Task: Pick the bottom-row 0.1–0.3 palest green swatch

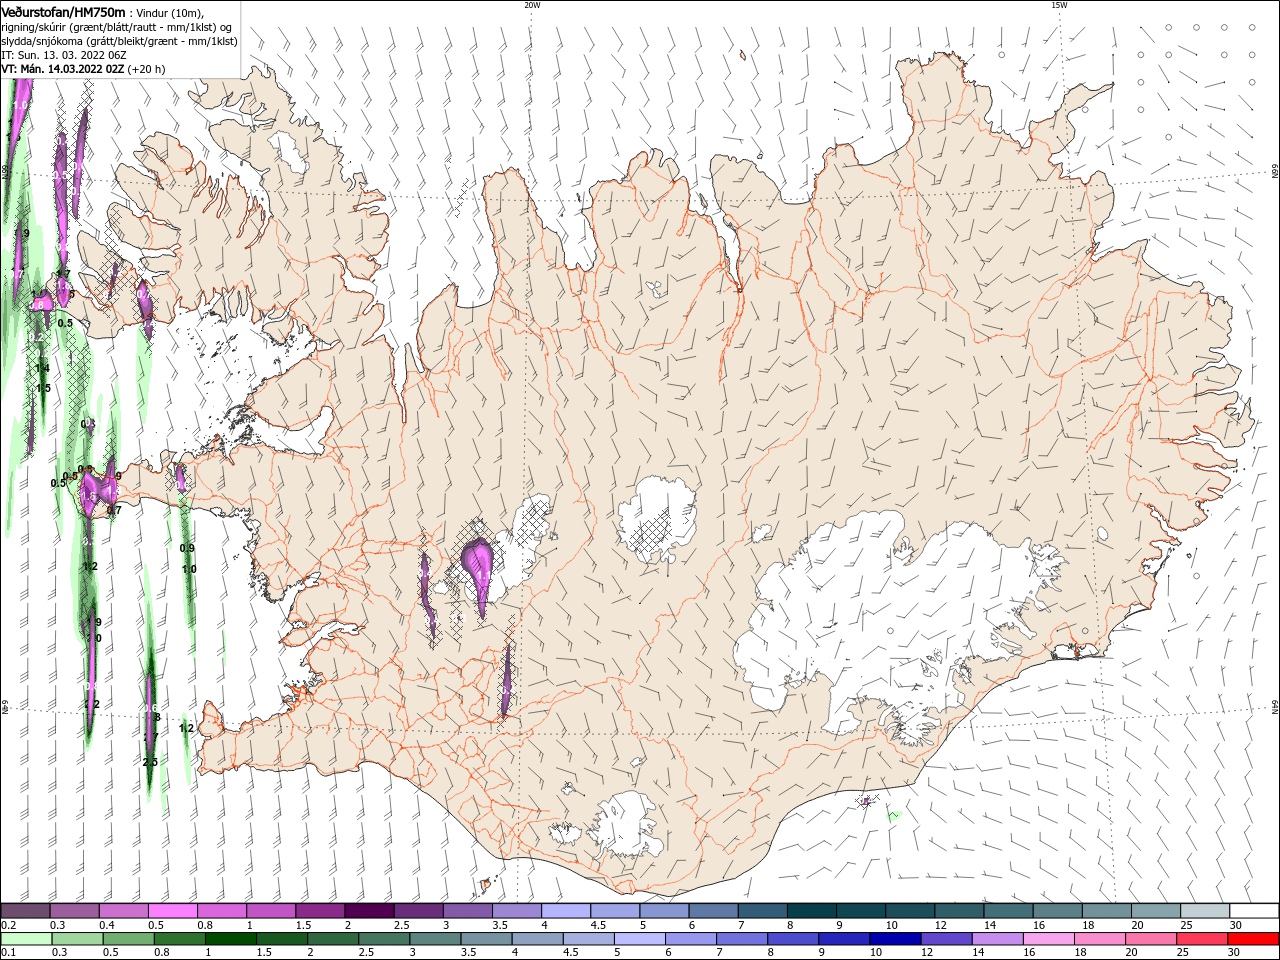Action: [25, 939]
